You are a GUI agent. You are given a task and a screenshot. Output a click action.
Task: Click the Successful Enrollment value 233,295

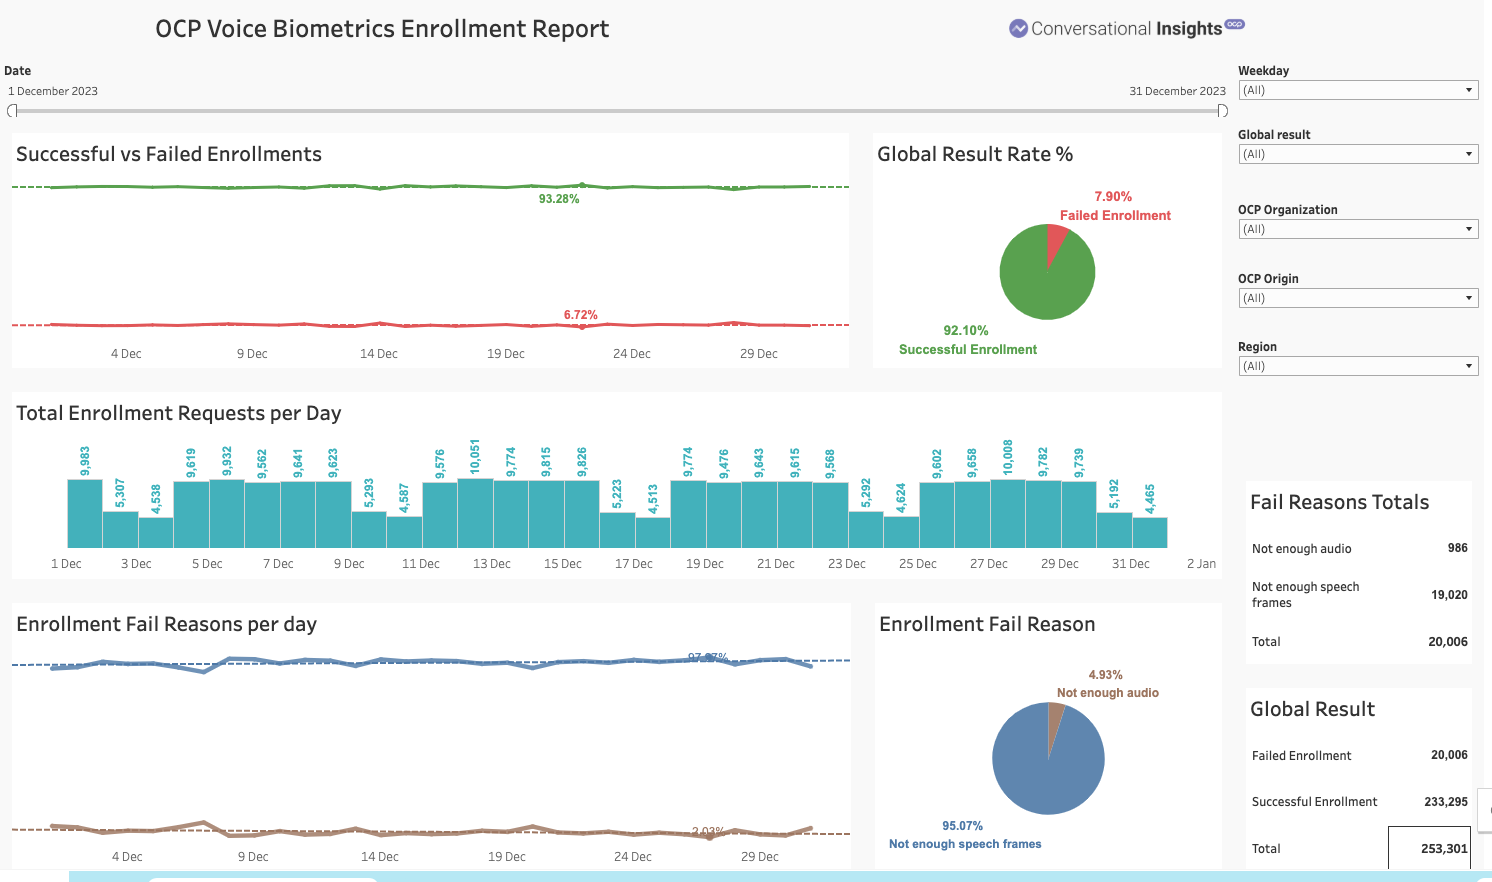[1445, 802]
